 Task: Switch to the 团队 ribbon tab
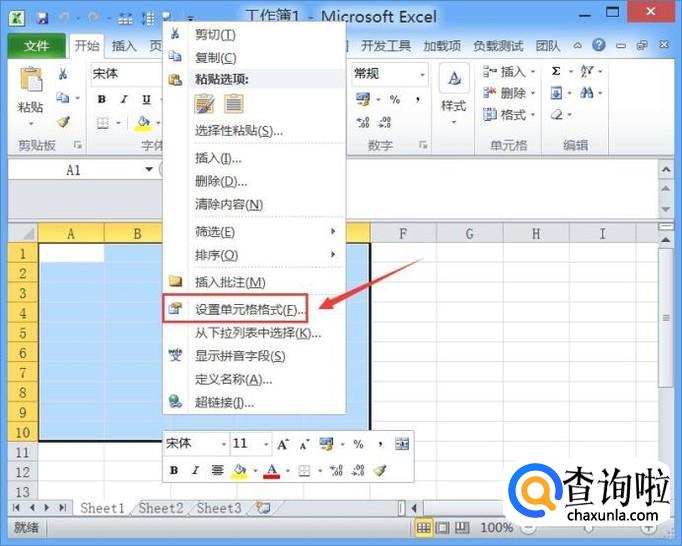(x=548, y=46)
